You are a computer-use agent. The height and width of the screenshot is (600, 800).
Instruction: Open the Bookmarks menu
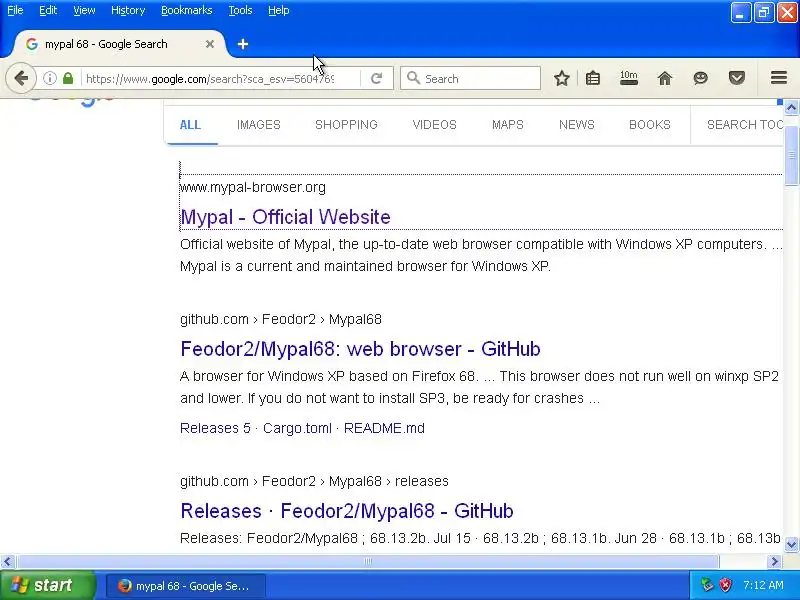click(187, 10)
